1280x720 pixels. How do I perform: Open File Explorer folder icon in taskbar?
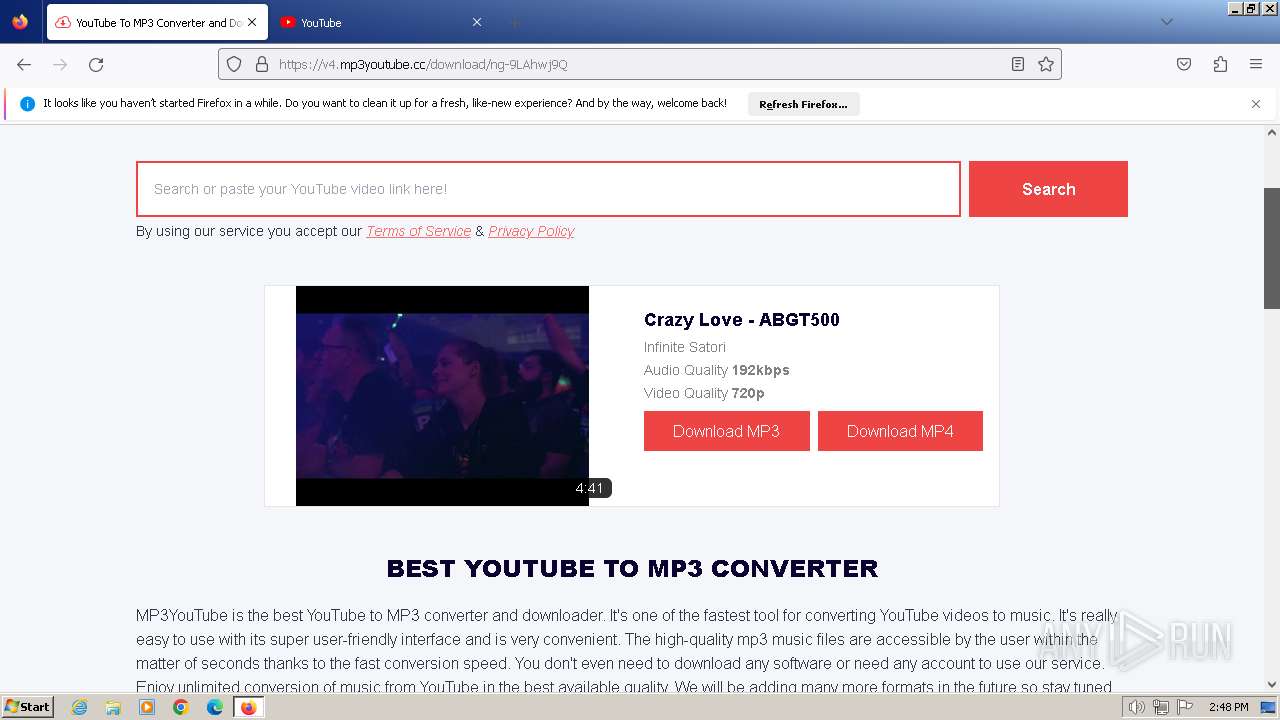(x=113, y=707)
